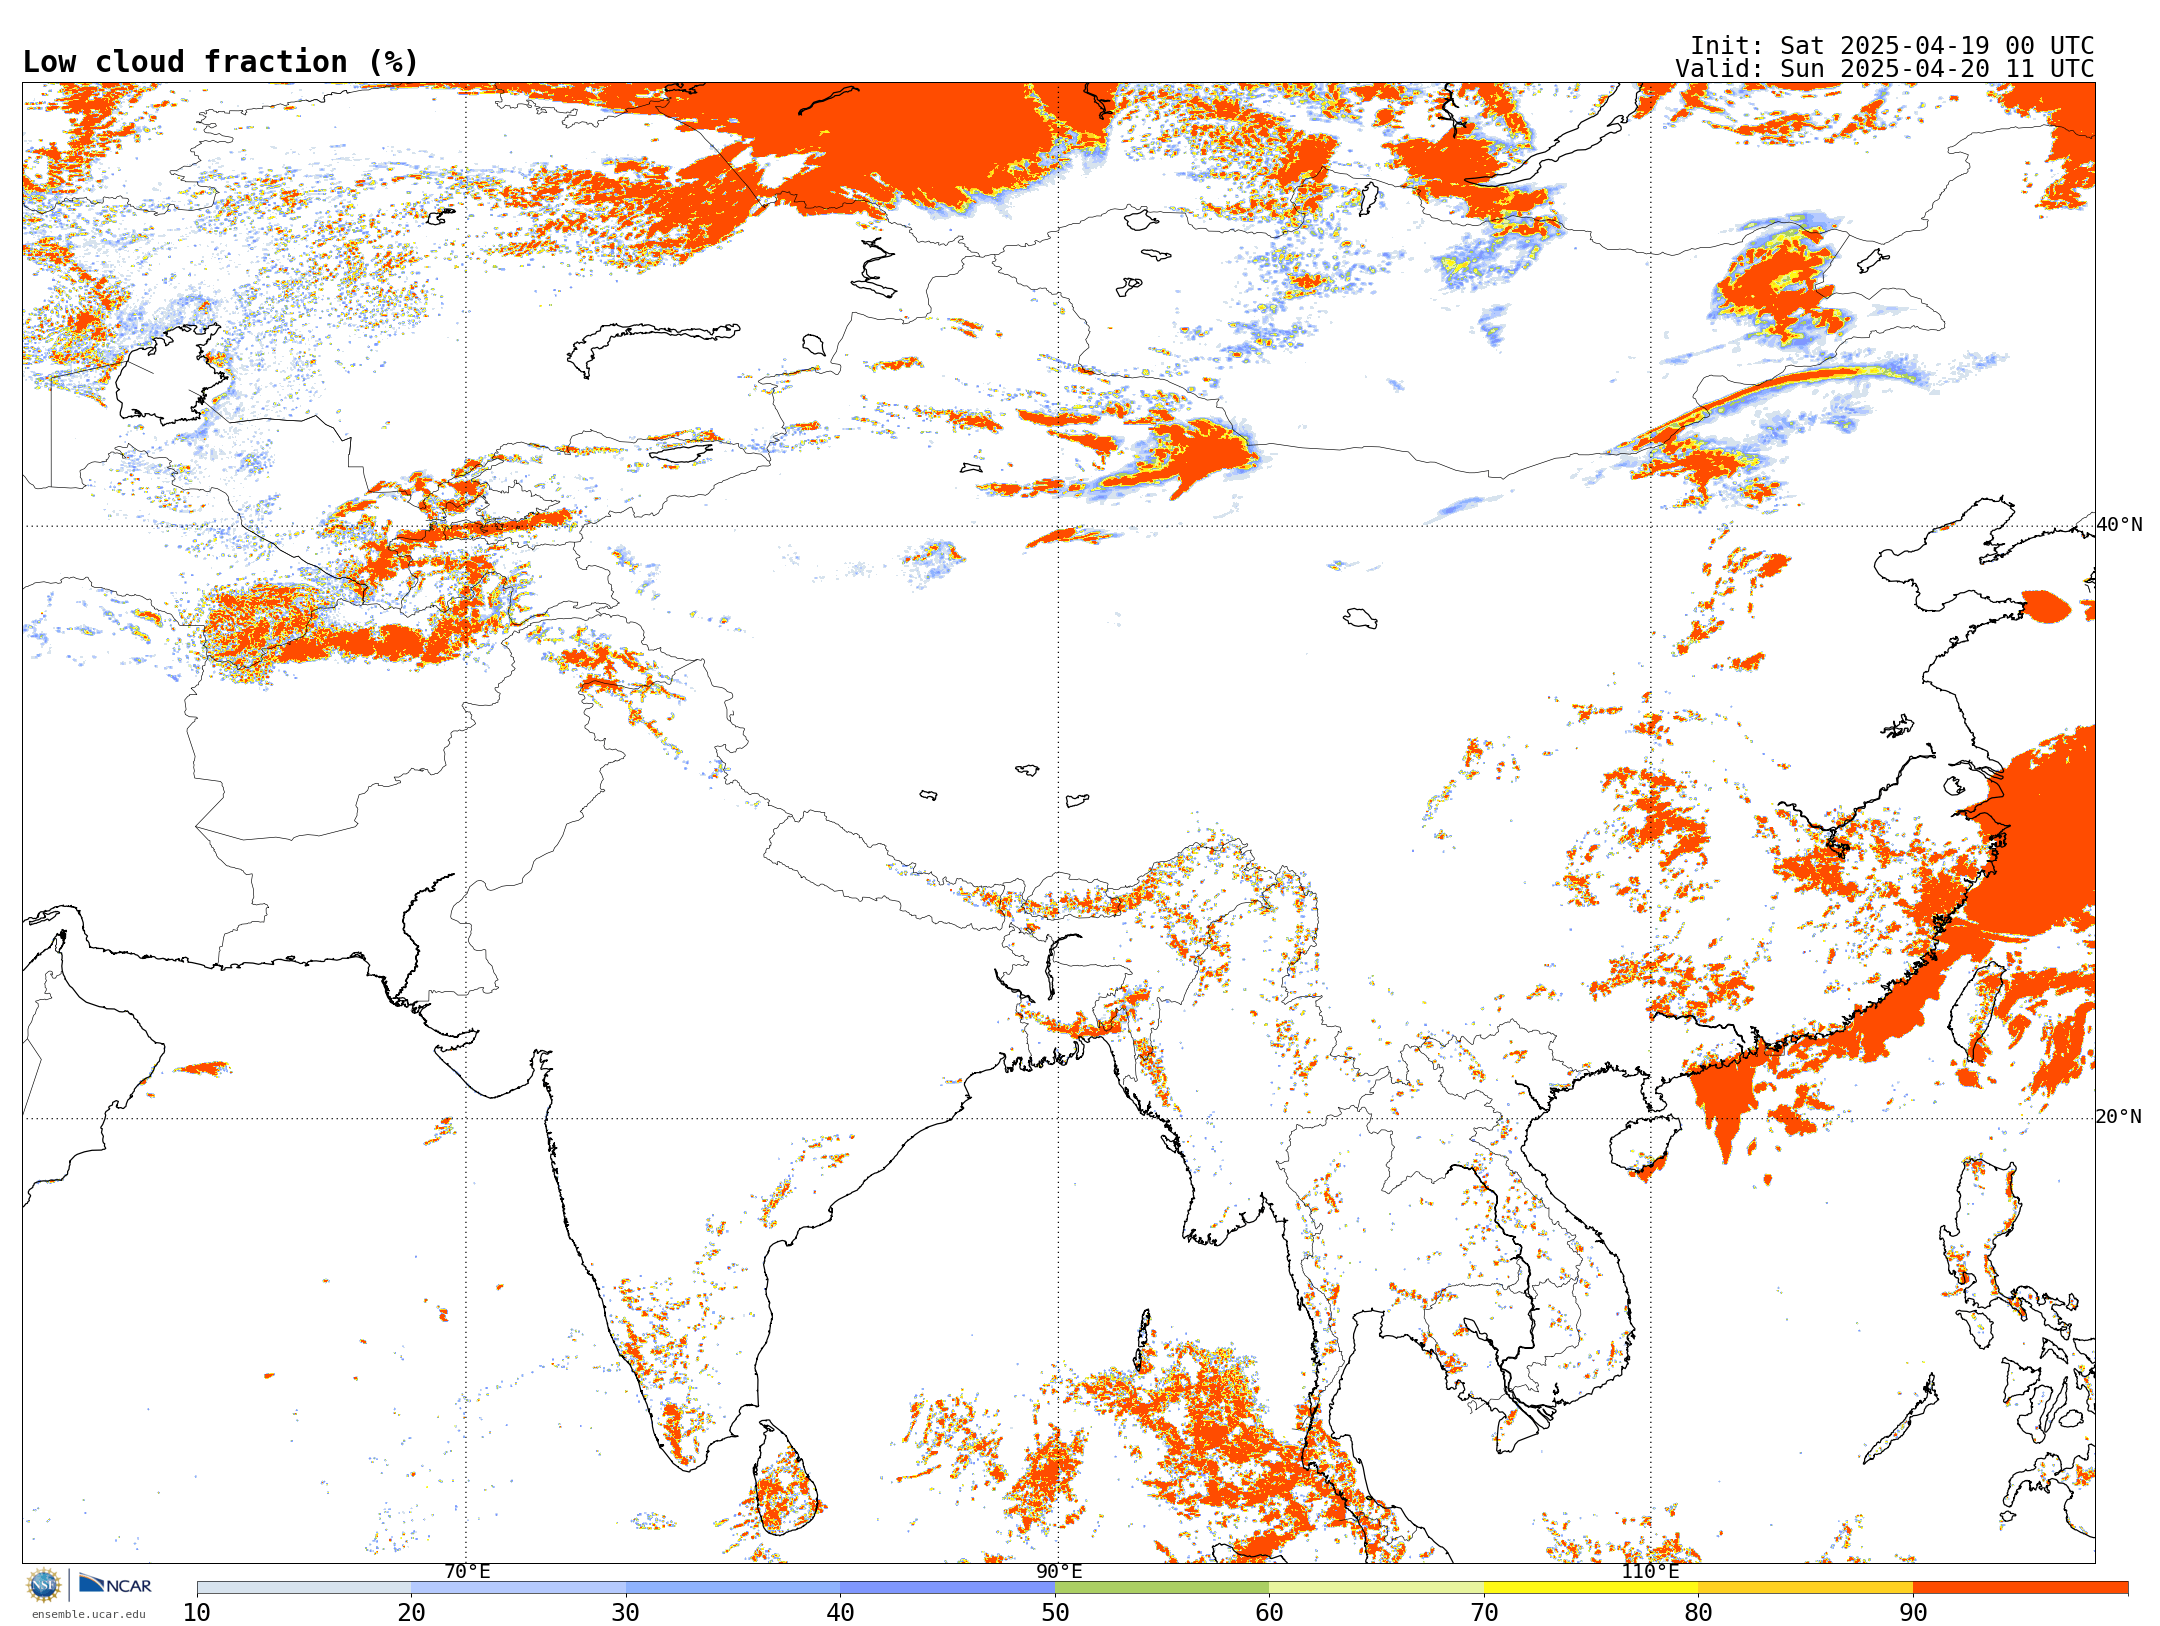
Task: Click the 40°N latitude label
Action: click(x=2119, y=525)
